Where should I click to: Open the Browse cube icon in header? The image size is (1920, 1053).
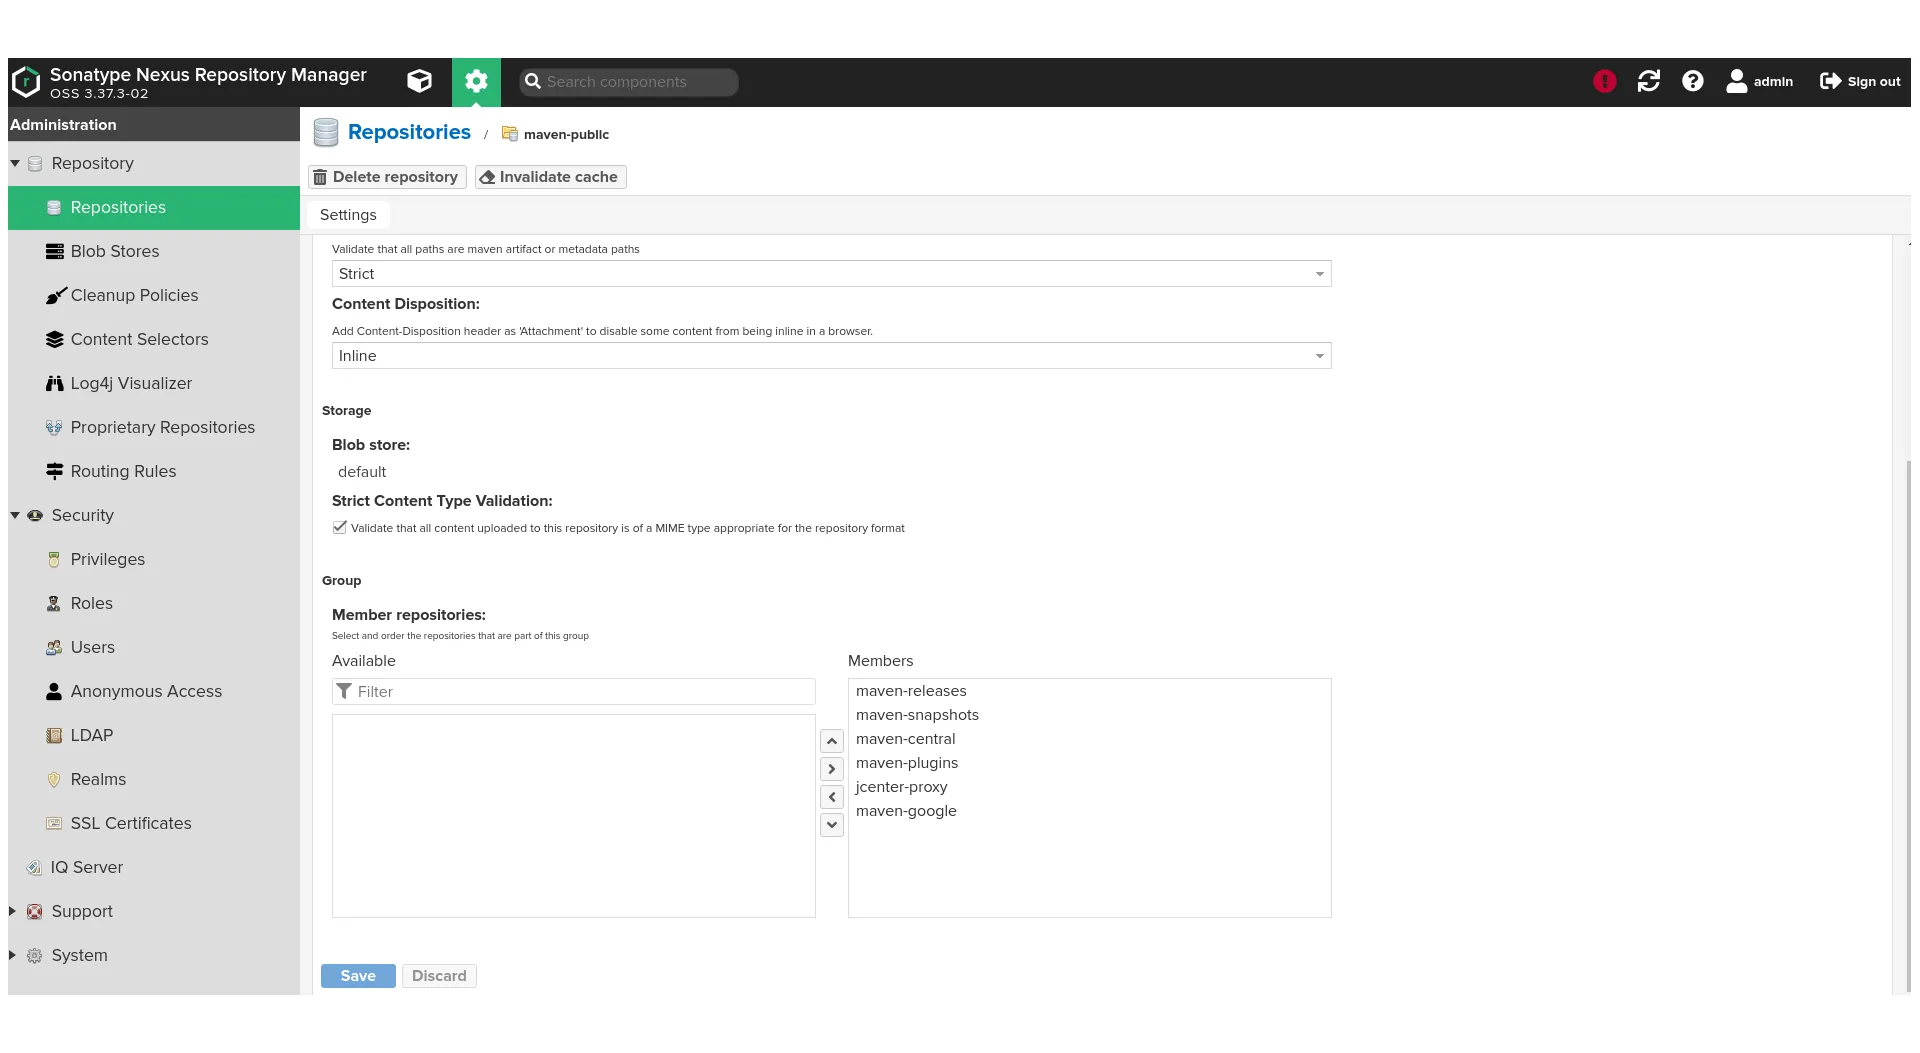(x=420, y=82)
